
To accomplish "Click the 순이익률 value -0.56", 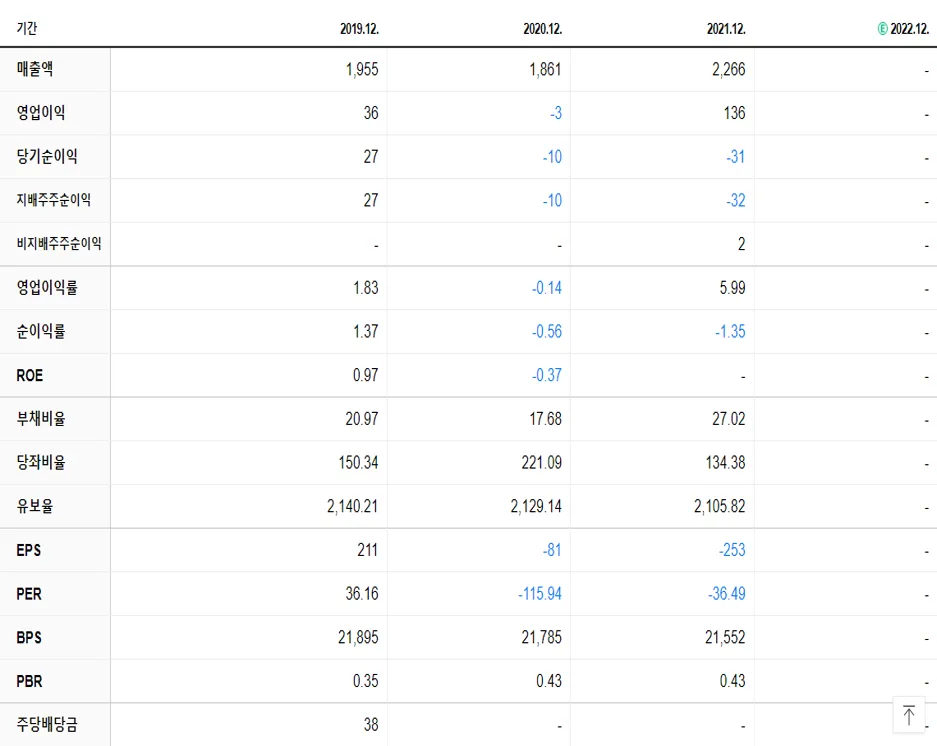I will 547,331.
